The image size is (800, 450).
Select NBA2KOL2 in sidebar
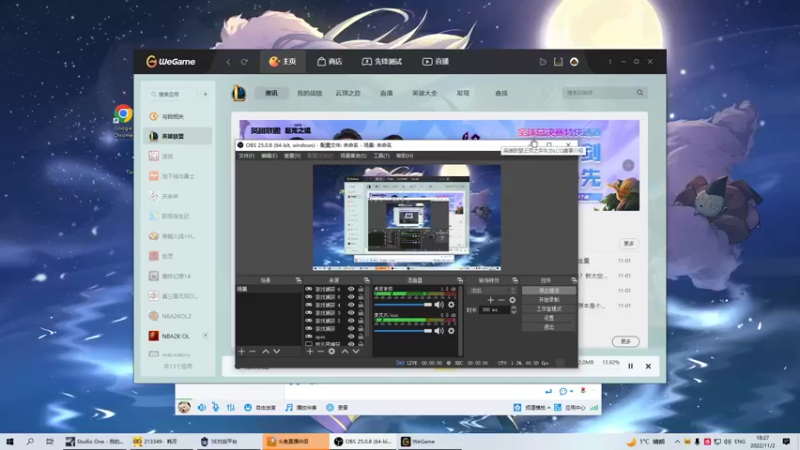click(178, 316)
